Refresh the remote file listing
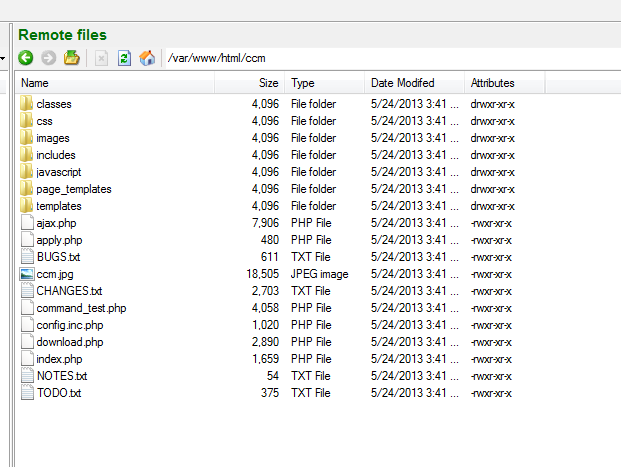The width and height of the screenshot is (621, 467). tap(124, 58)
